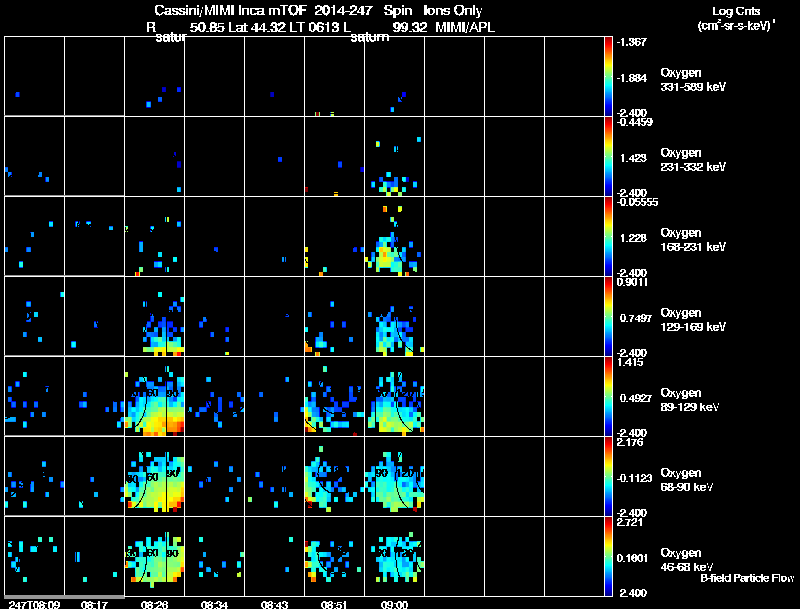Click the color bar beside Oxygen 46-68 keV
800x609 pixels.
[x=608, y=556]
